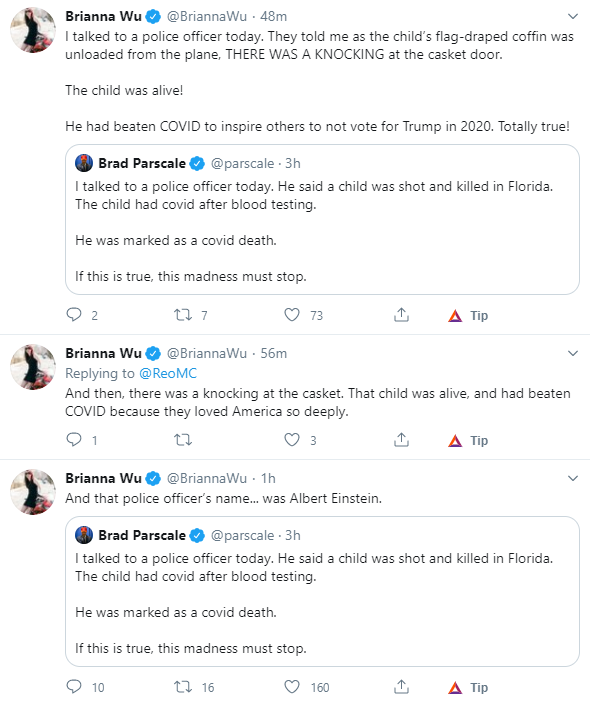This screenshot has height=702, width=590.
Task: Tip on the 56m reply tweet
Action: tap(468, 441)
